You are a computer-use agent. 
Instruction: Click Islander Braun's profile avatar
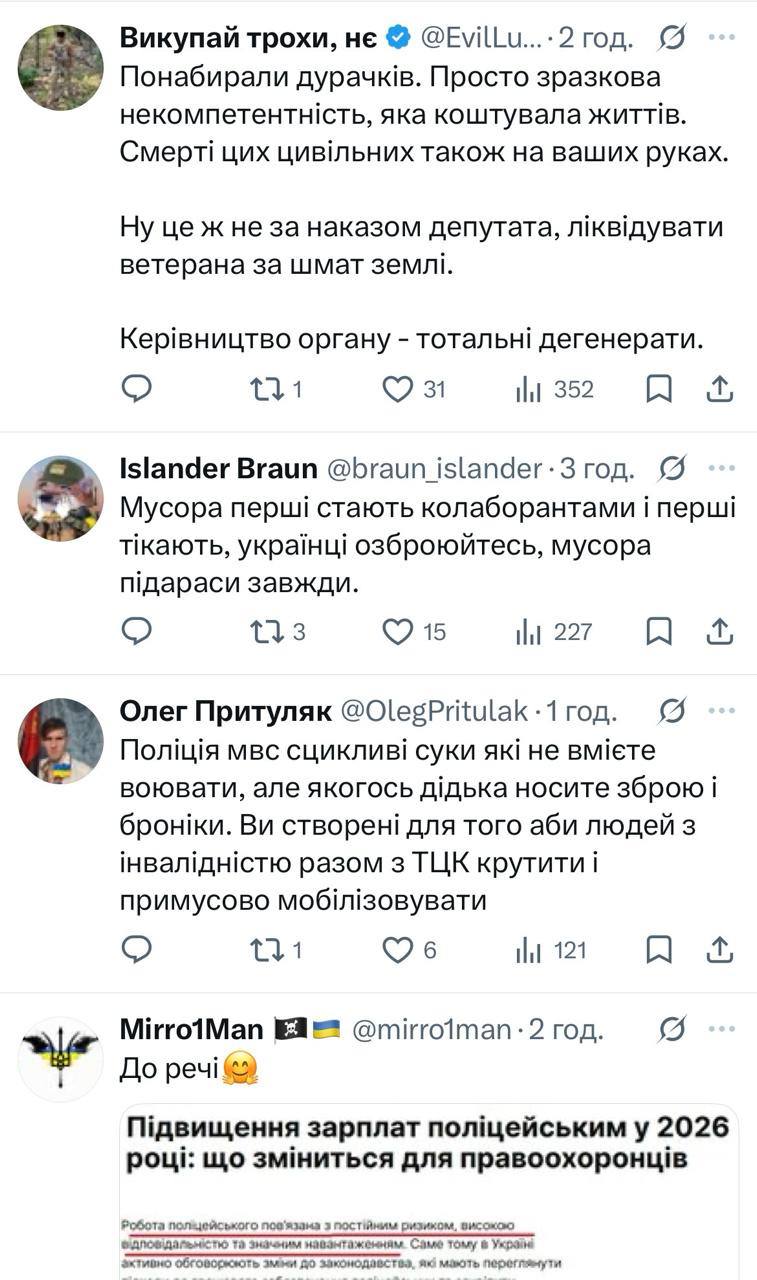pos(59,497)
